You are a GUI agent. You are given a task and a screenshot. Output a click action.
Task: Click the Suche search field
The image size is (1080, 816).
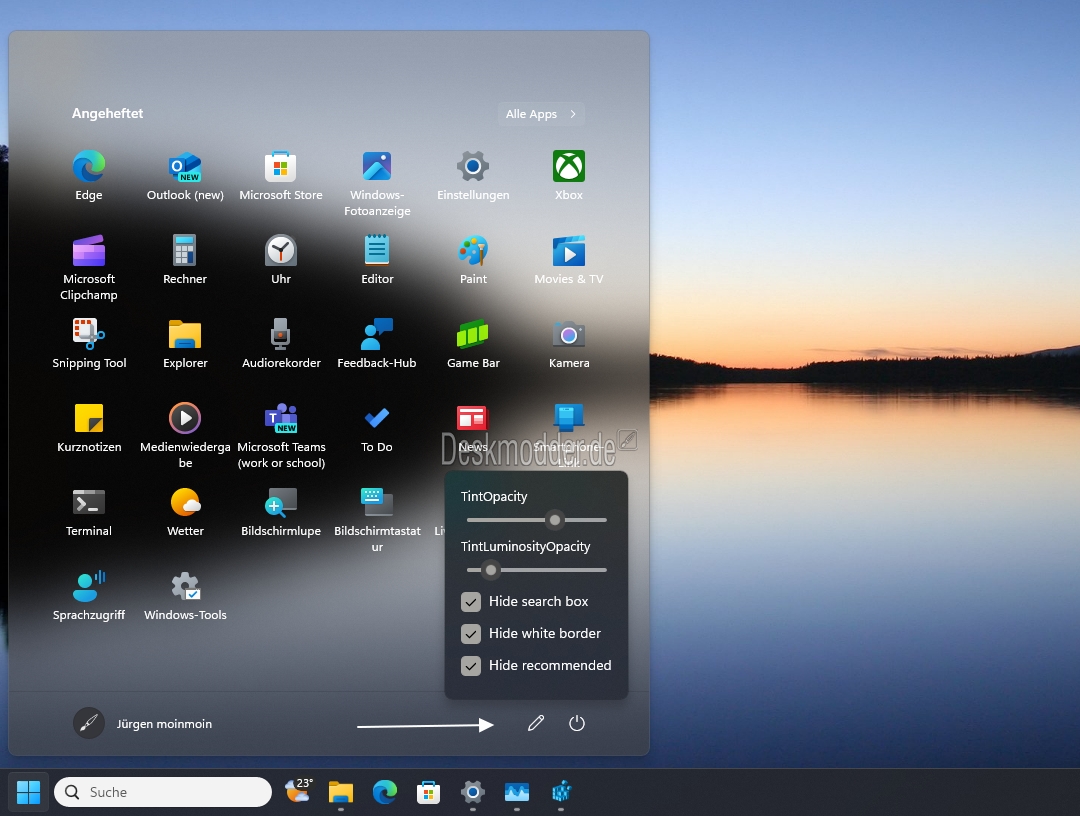(x=163, y=792)
